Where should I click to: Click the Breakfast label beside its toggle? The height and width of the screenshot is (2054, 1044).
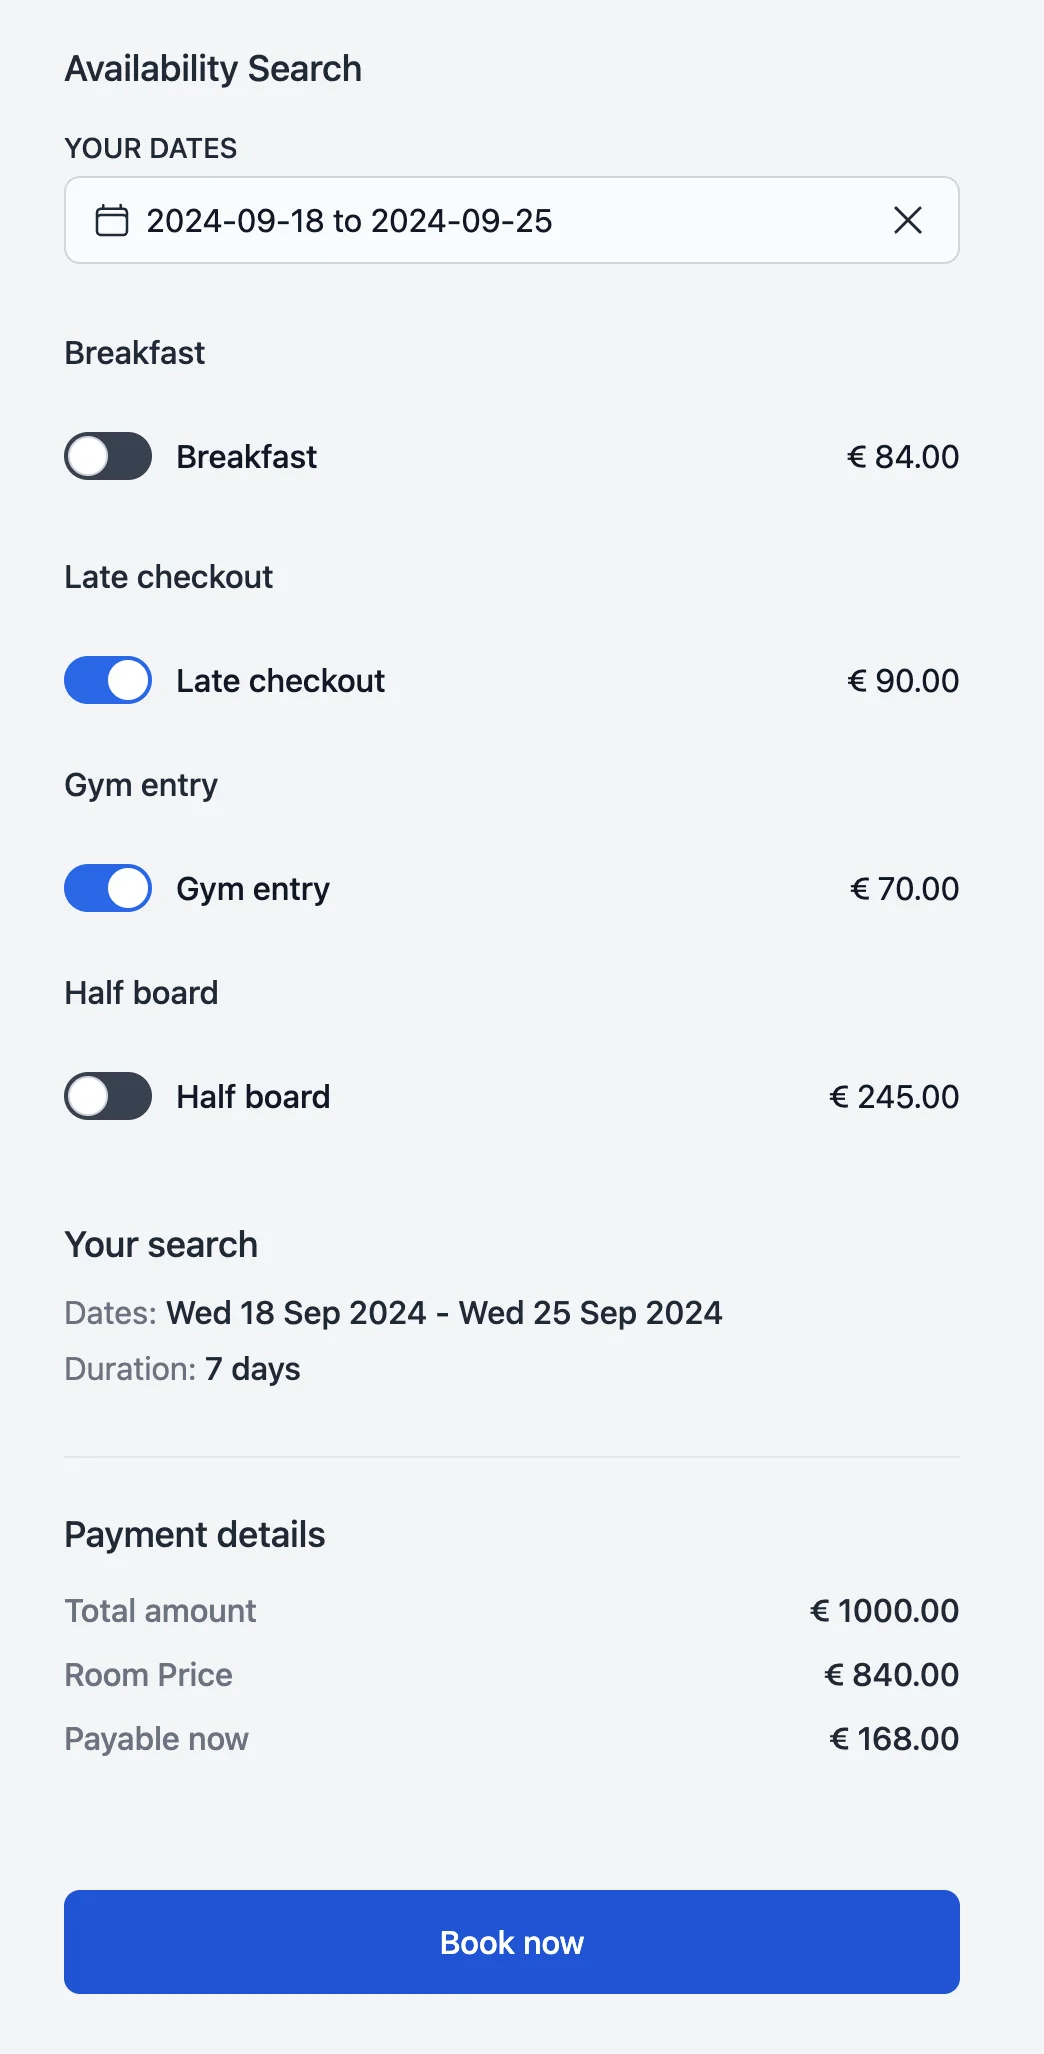click(246, 457)
